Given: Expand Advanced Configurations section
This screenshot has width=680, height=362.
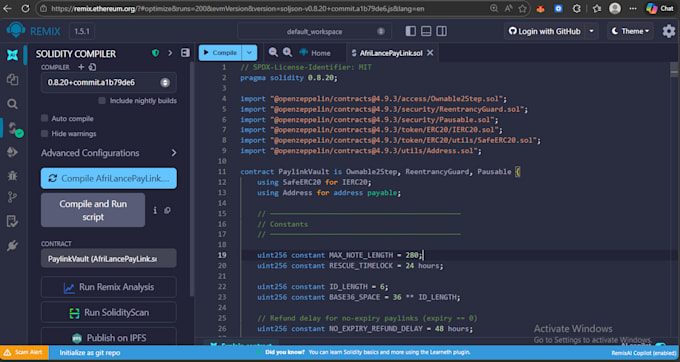Looking at the screenshot, I should (x=109, y=153).
